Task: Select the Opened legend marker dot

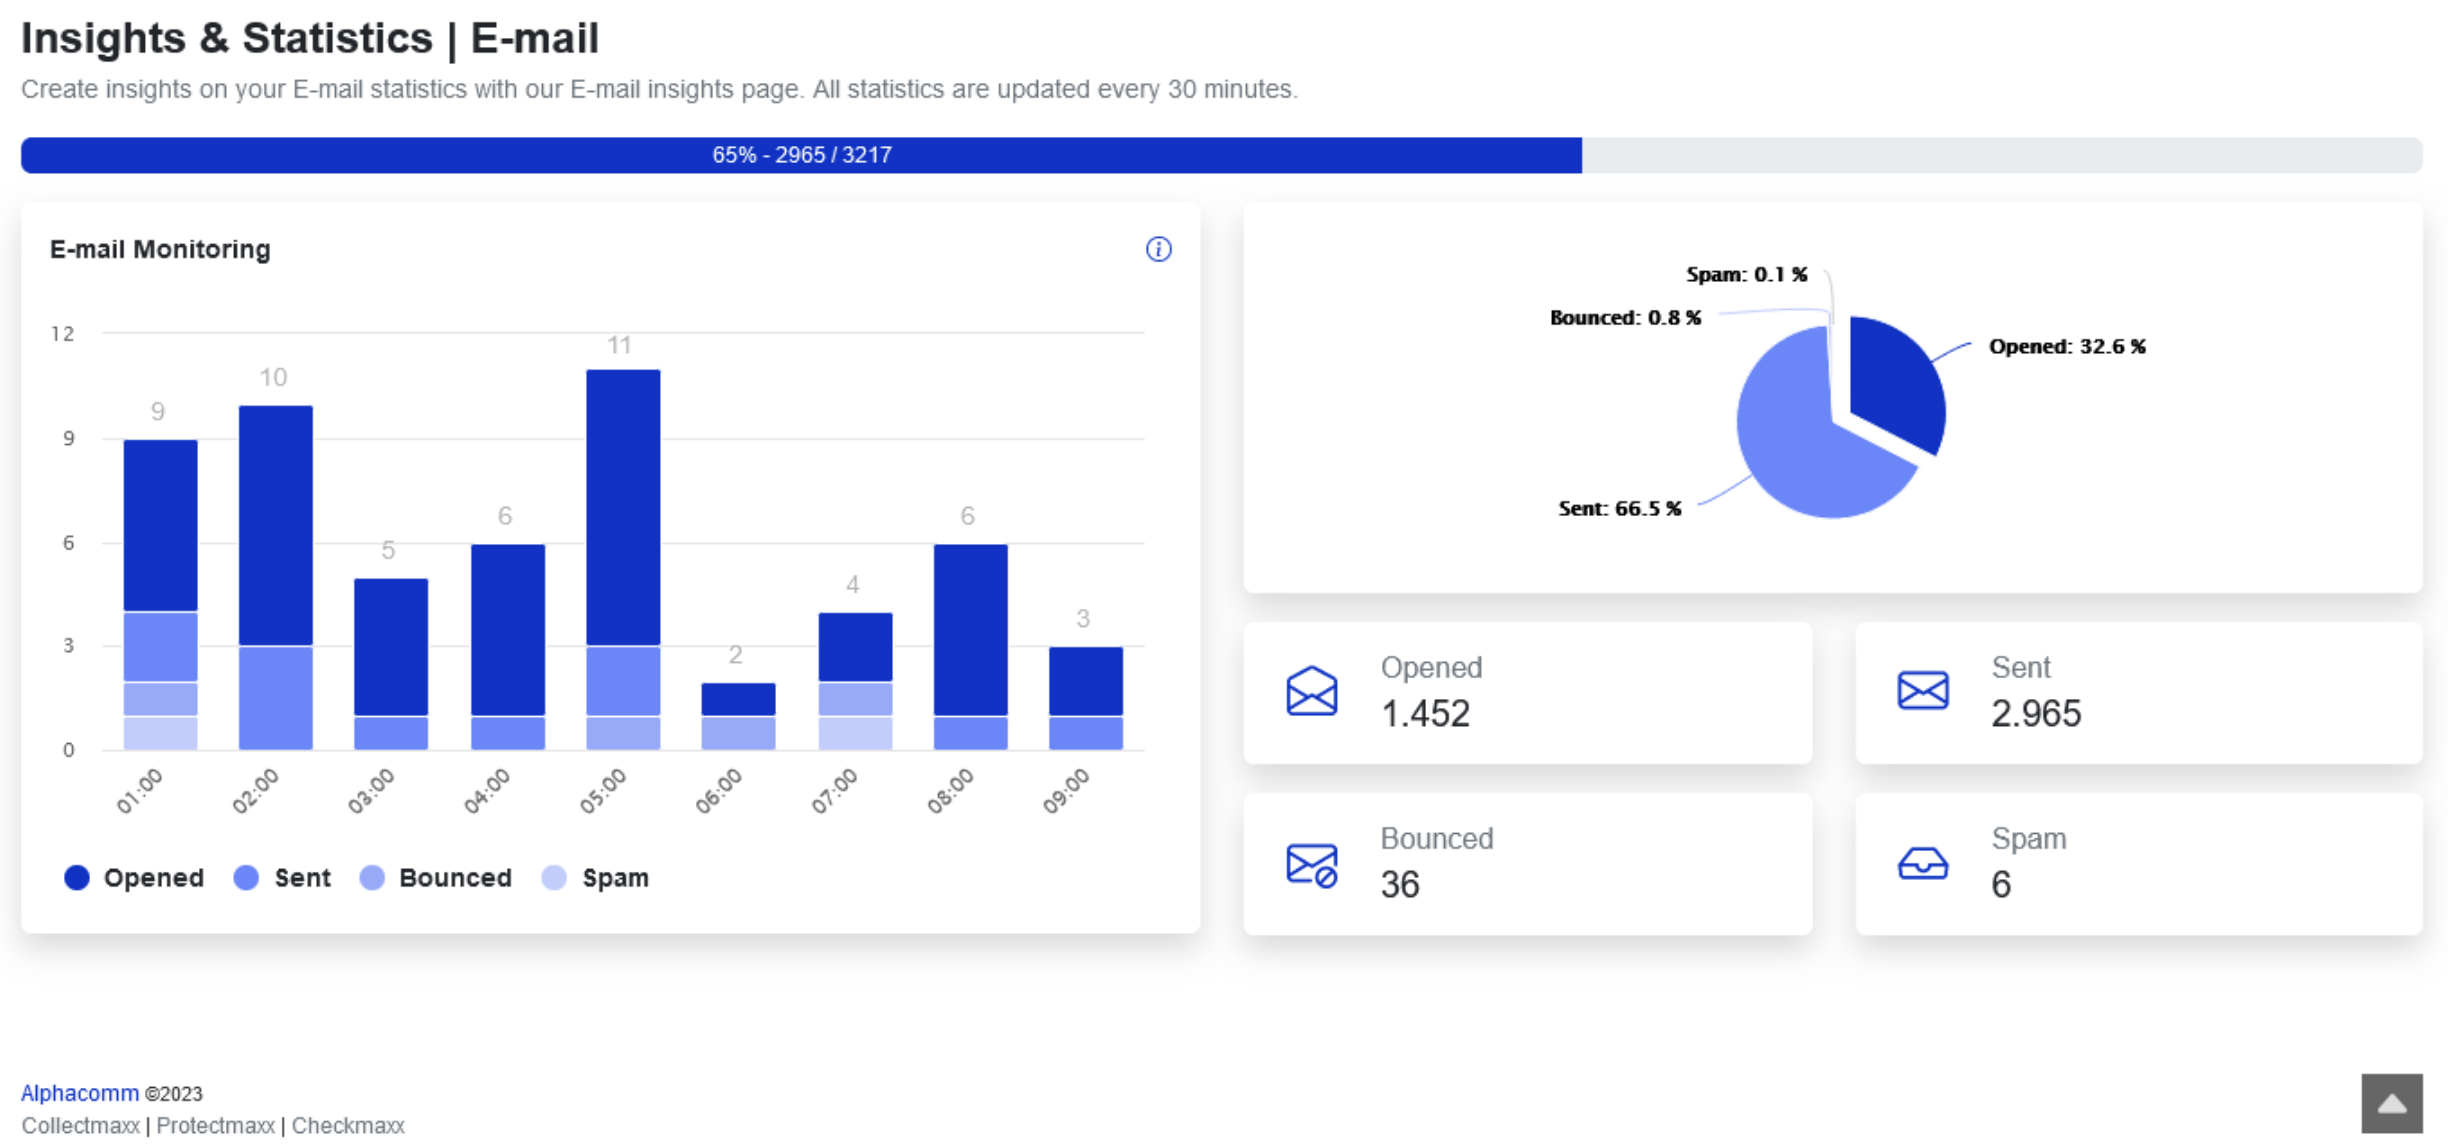Action: click(77, 878)
